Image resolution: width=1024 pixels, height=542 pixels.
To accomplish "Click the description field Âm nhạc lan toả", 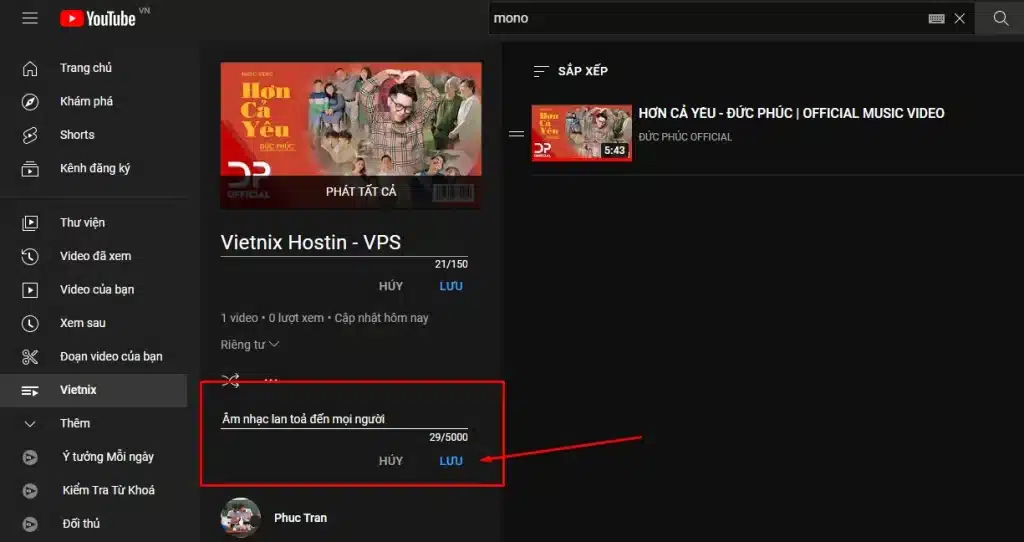I will (x=344, y=419).
